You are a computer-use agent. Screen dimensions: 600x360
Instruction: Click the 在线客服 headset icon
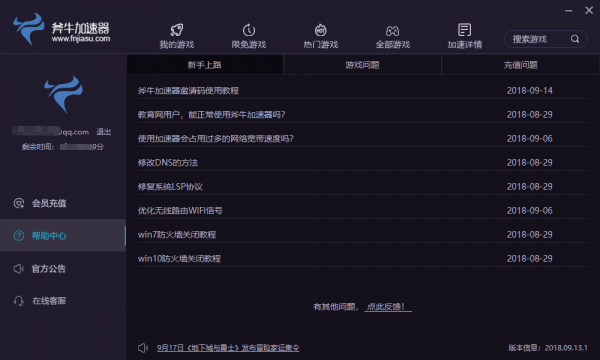point(19,301)
